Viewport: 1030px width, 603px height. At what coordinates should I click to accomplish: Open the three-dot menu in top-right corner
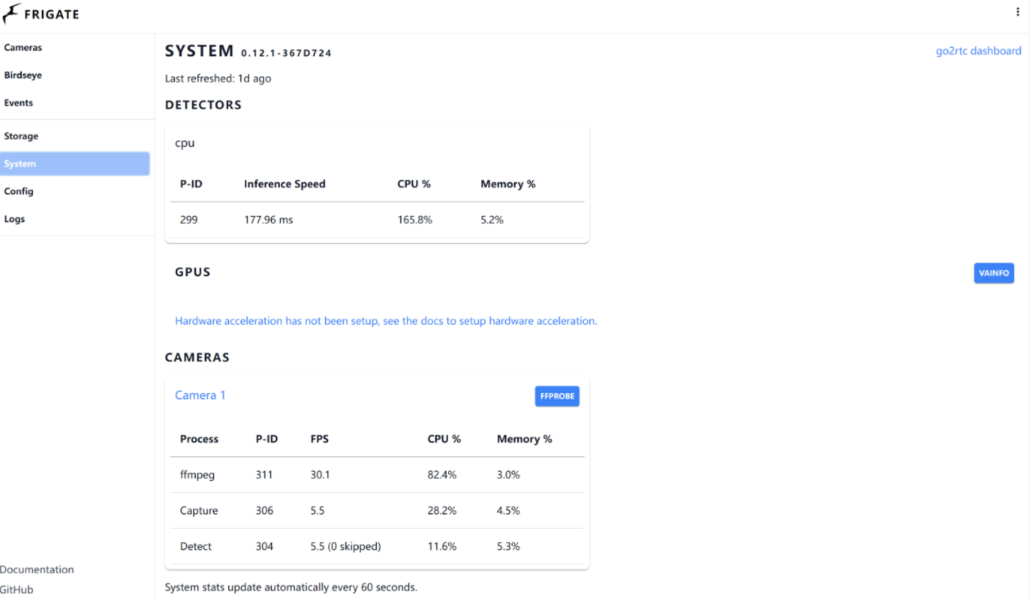(1018, 12)
